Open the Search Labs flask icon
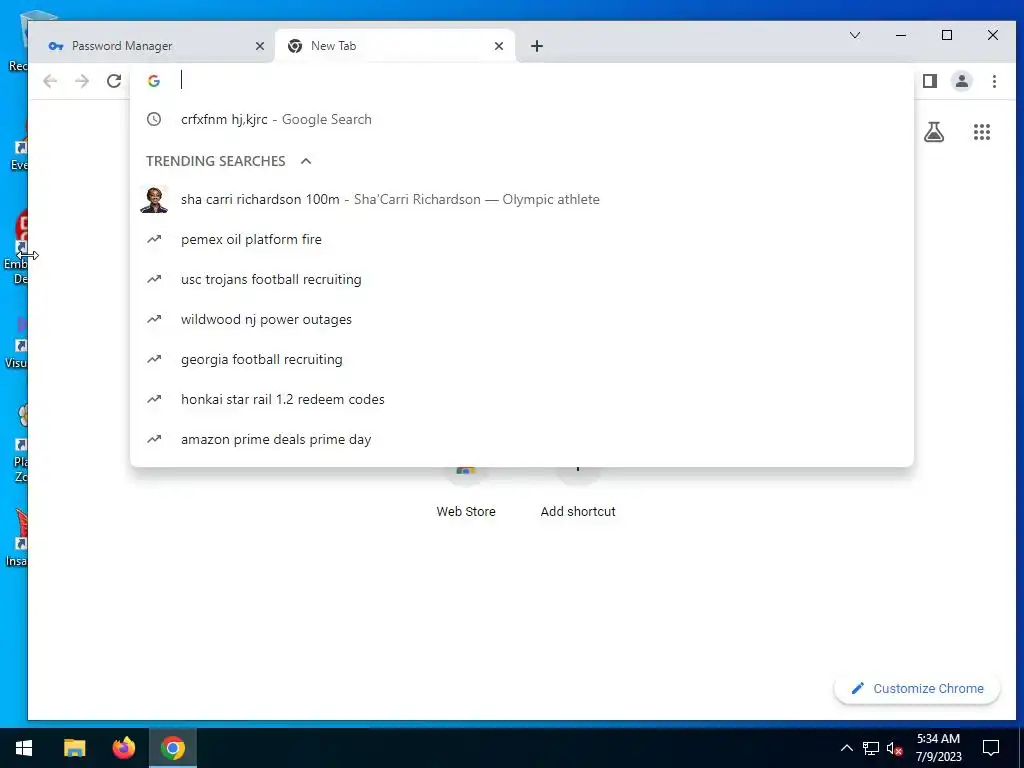 [934, 133]
